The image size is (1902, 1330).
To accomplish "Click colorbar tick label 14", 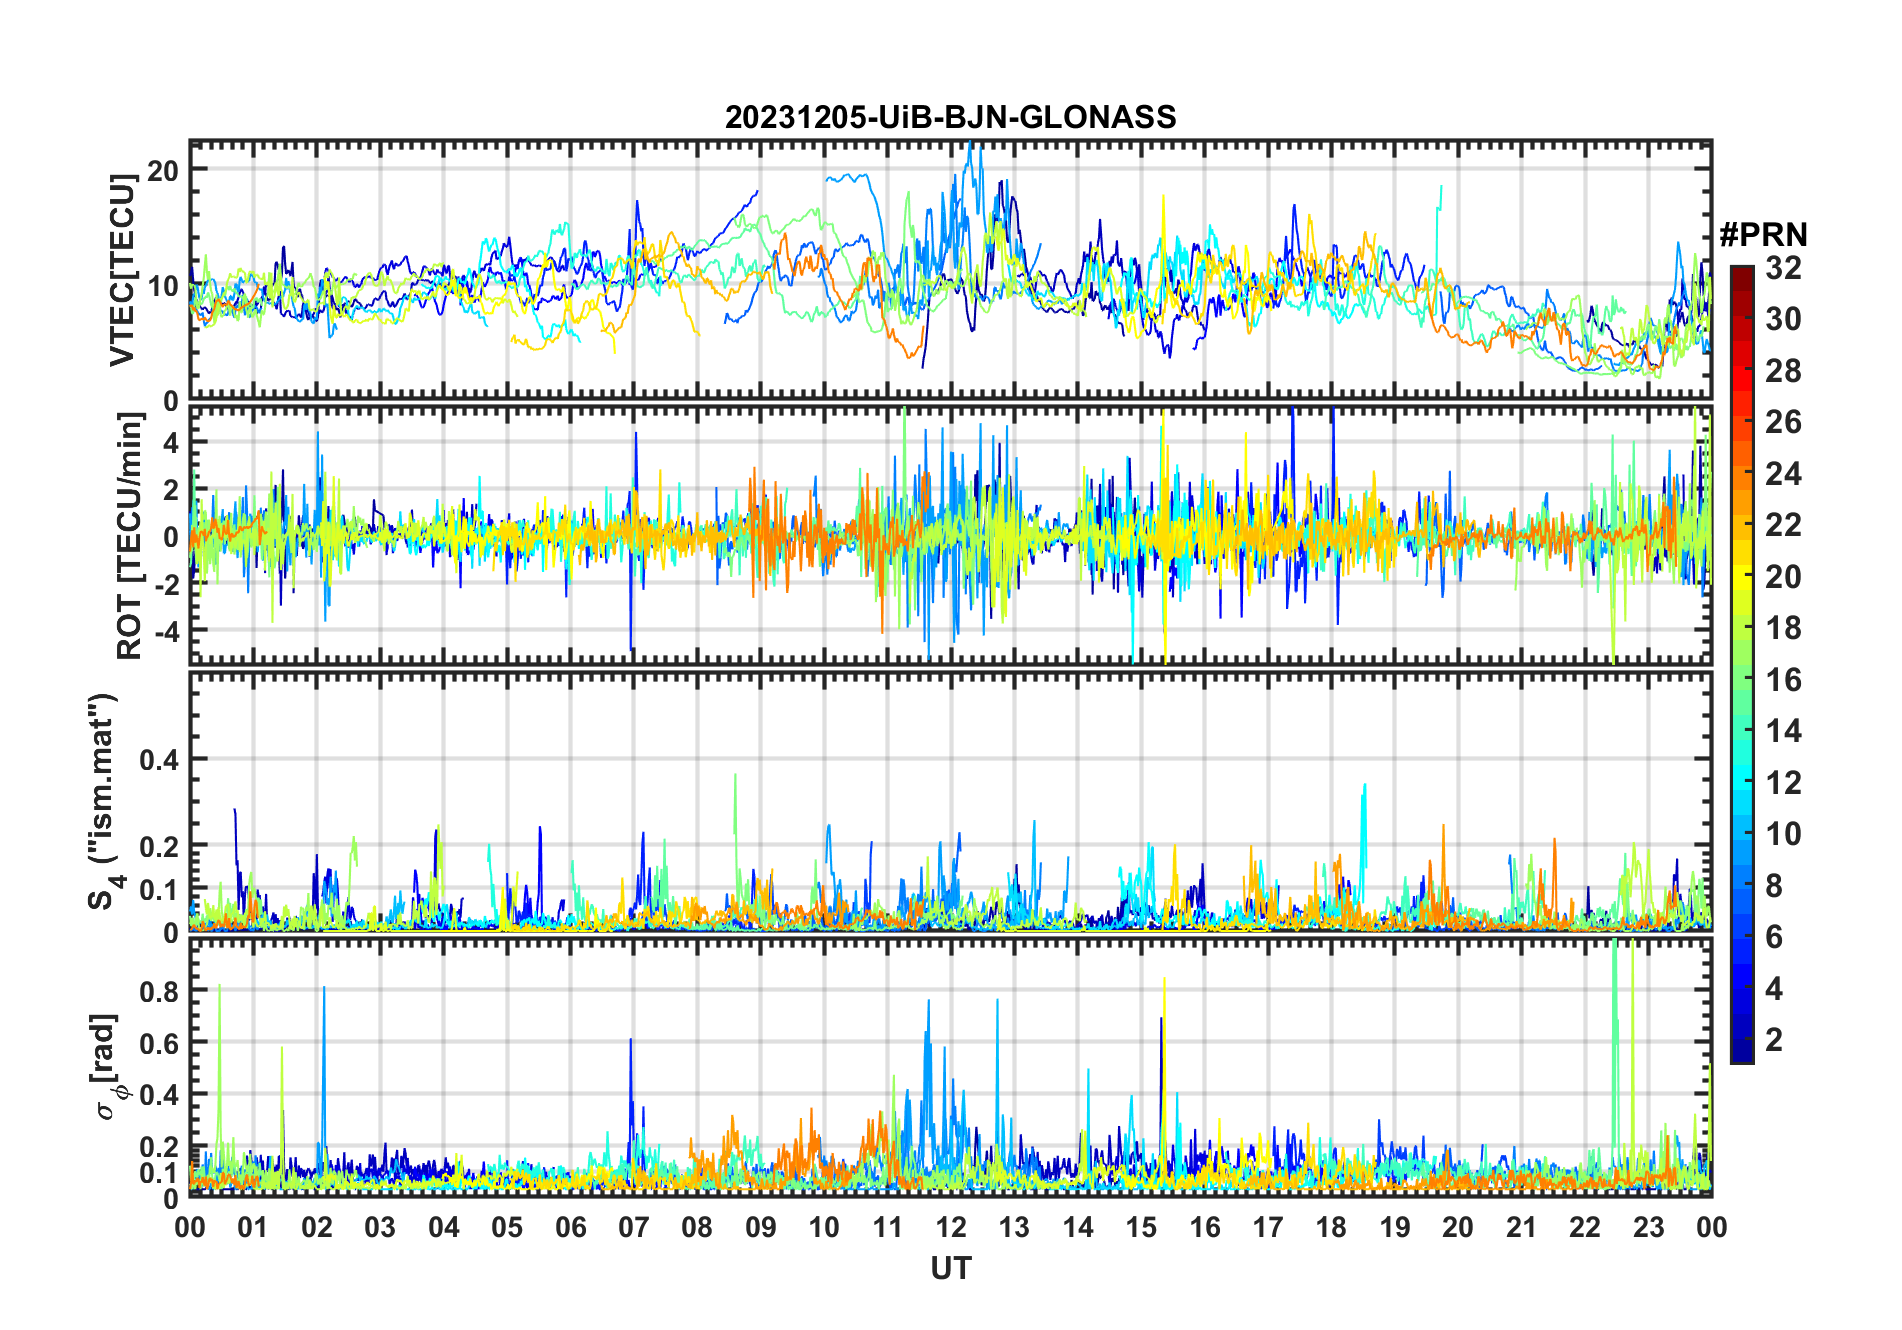I will 1783,731.
